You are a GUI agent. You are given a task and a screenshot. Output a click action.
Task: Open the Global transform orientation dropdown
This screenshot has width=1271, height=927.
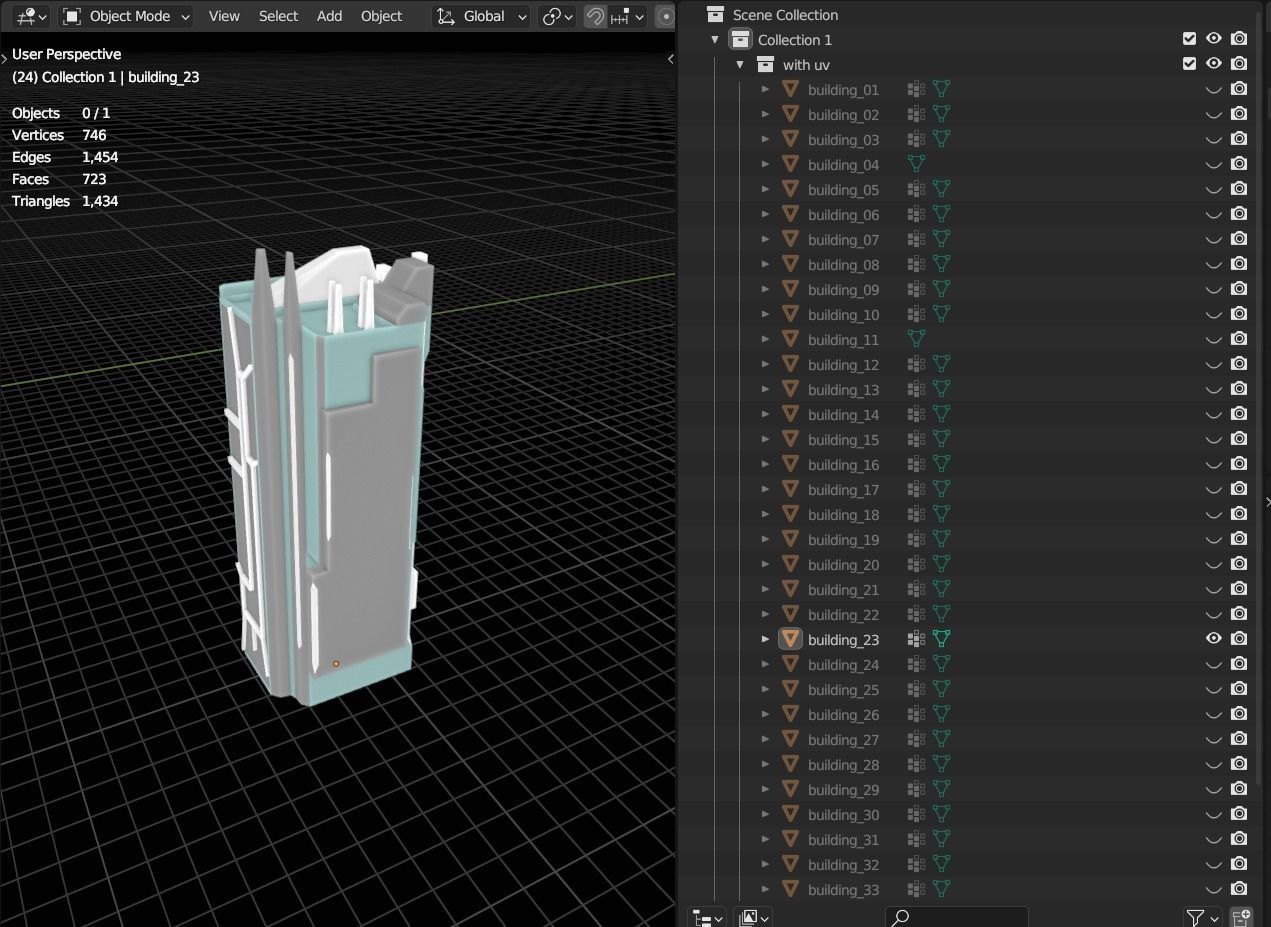[x=483, y=16]
